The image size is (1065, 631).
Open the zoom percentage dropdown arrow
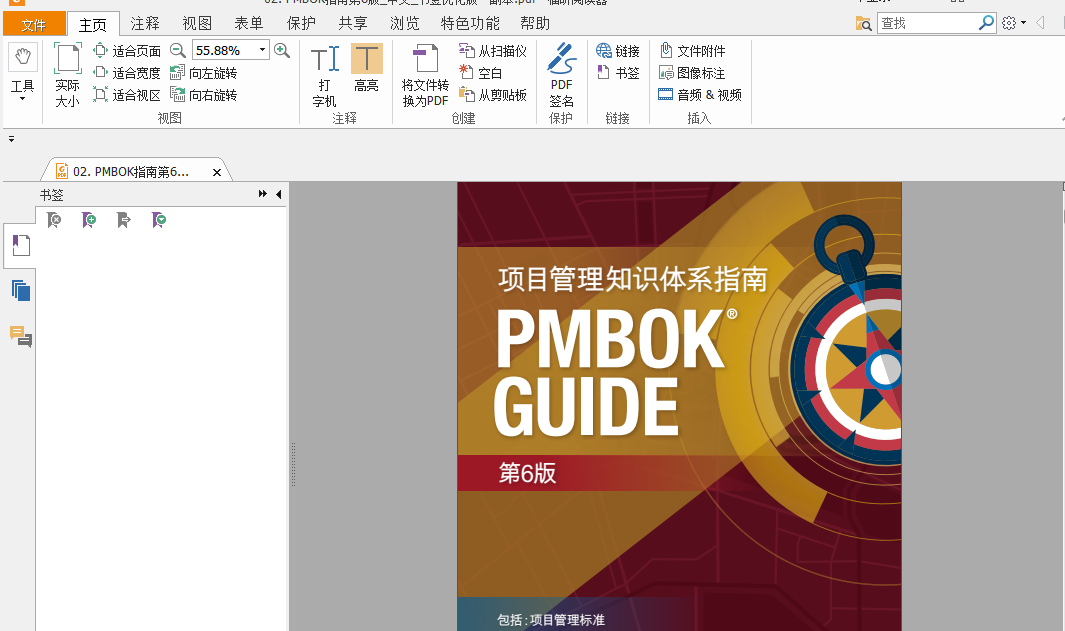click(x=262, y=50)
